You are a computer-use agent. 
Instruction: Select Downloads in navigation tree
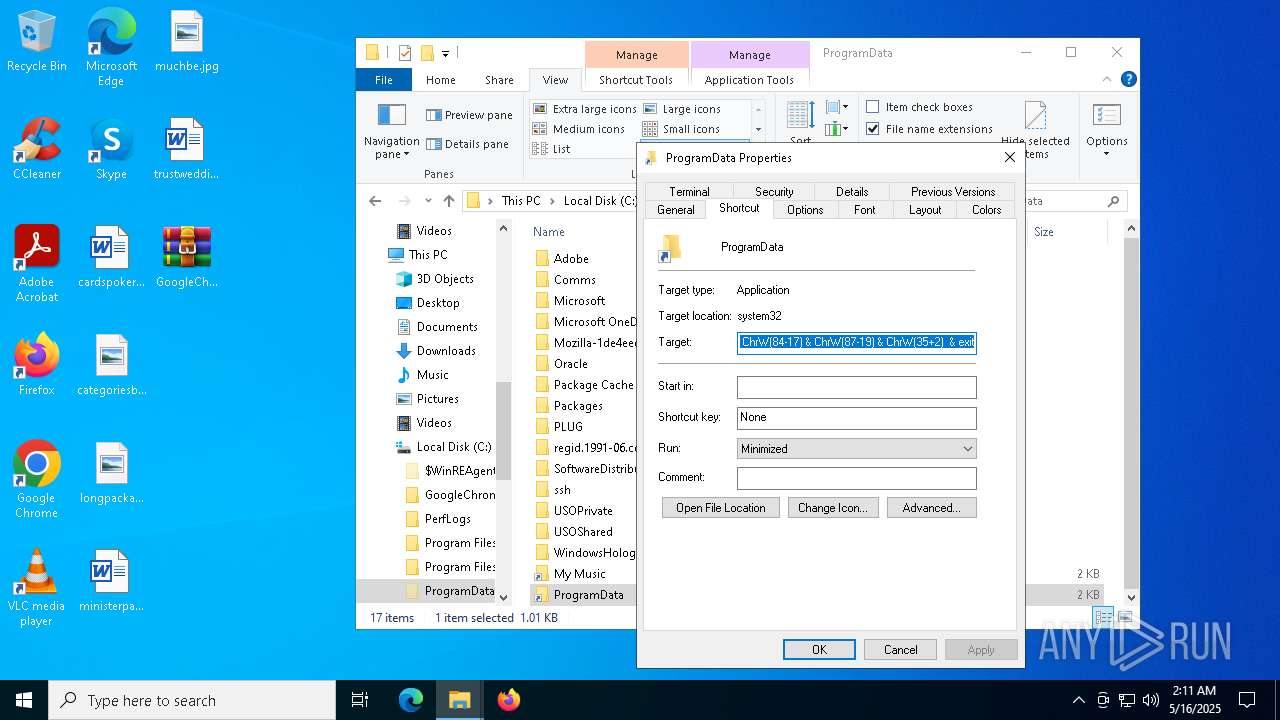(x=436, y=351)
